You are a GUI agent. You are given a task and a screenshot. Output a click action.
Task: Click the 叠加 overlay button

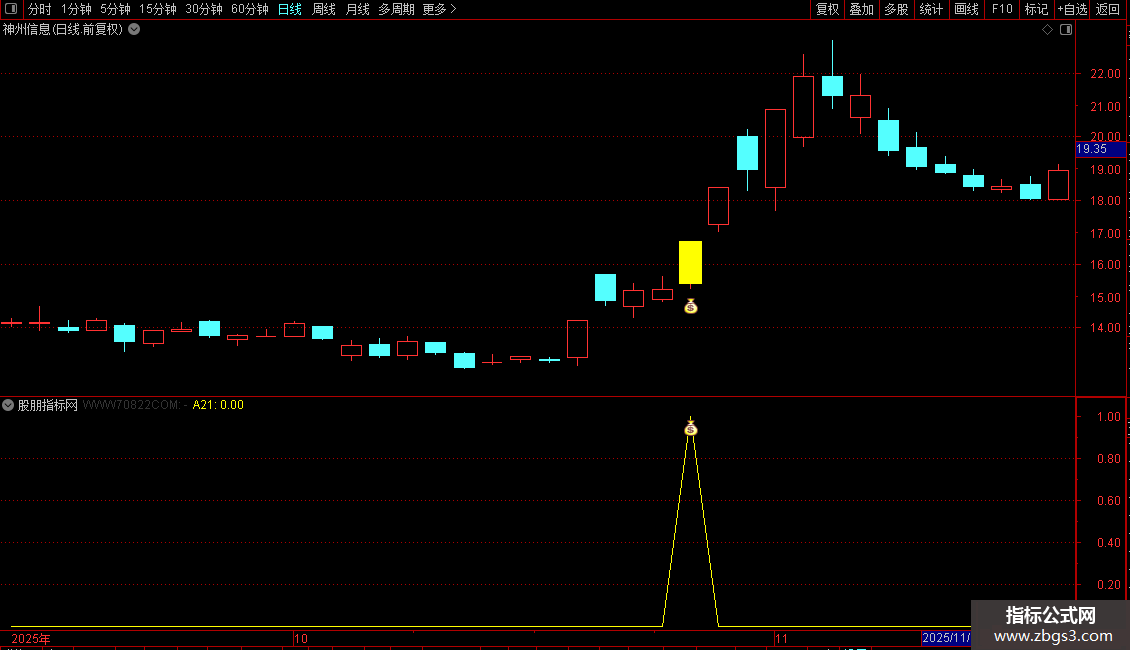[x=861, y=9]
